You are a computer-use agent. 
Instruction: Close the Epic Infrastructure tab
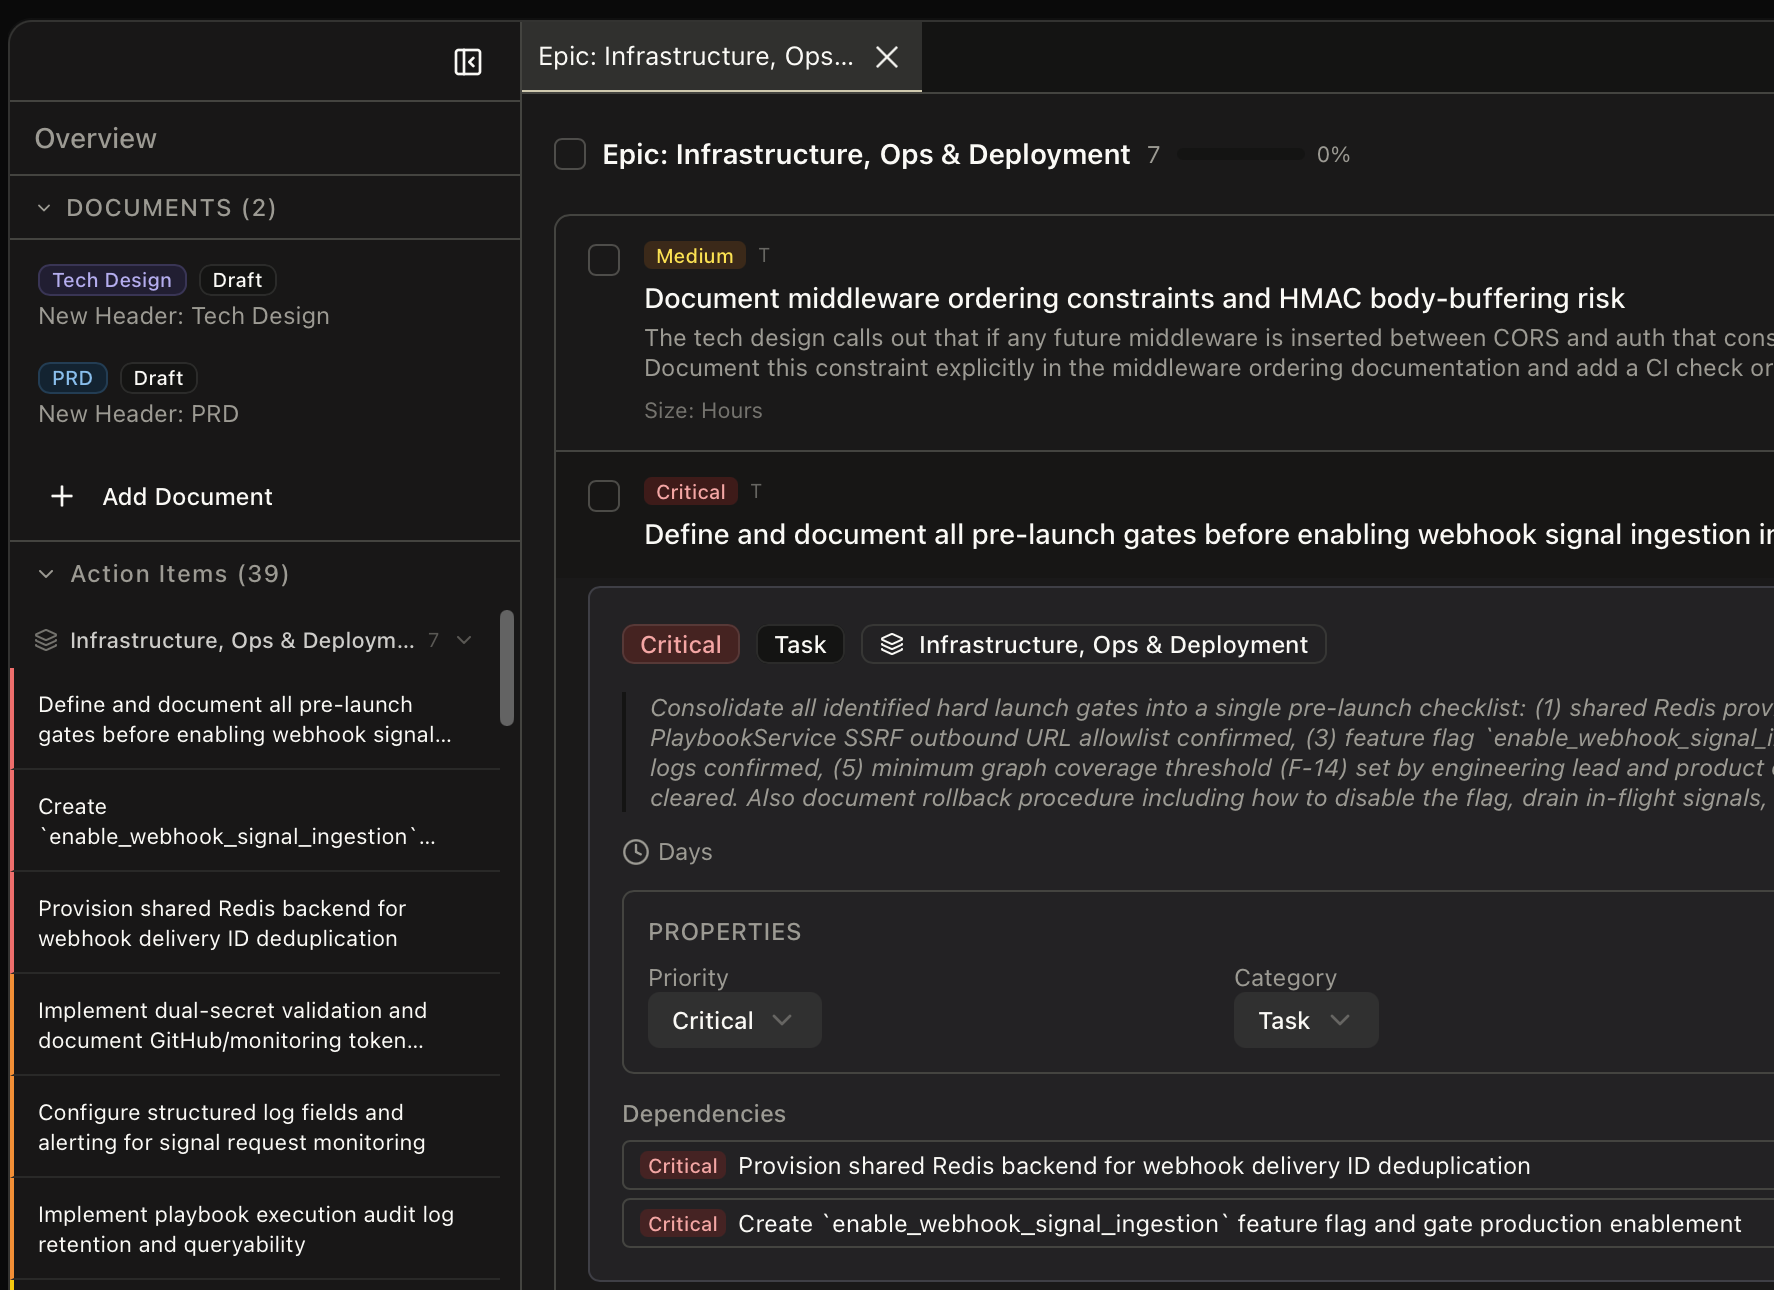coord(887,57)
